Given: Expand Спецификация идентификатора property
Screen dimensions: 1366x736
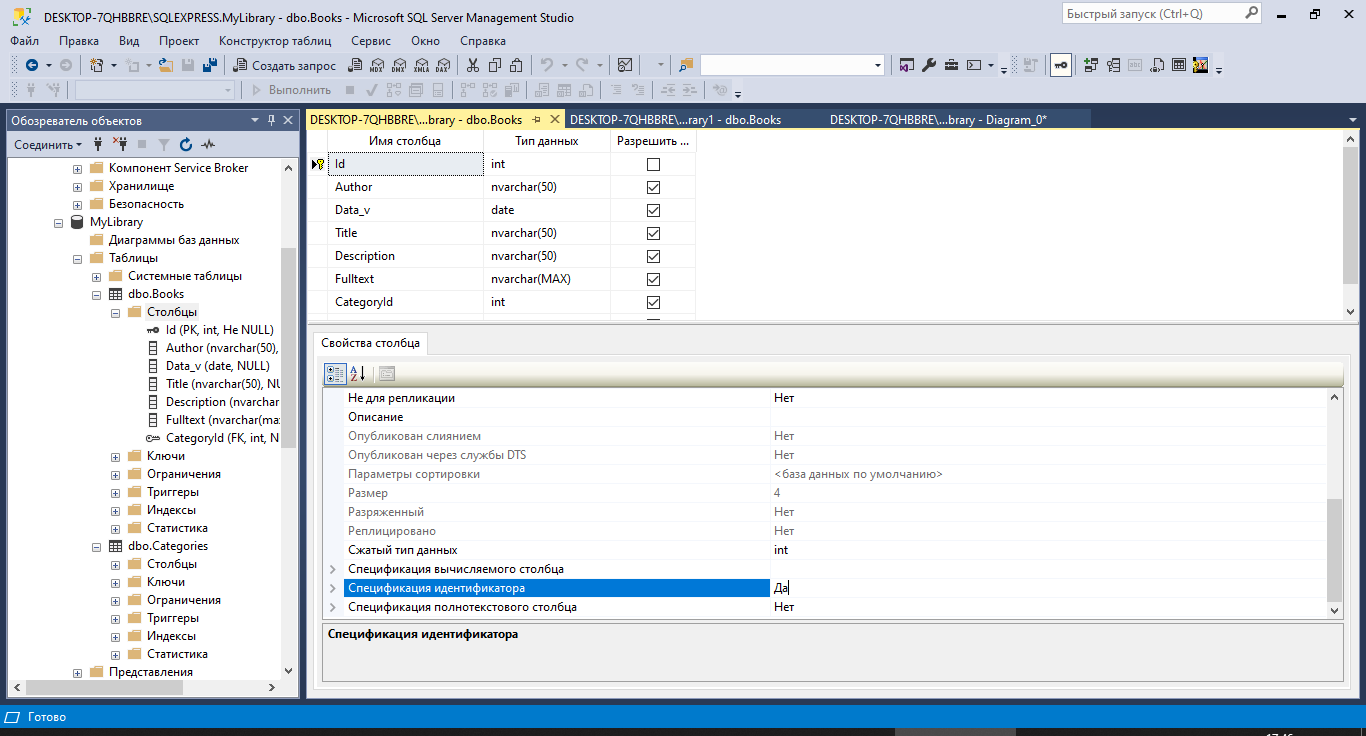Looking at the screenshot, I should coord(333,588).
